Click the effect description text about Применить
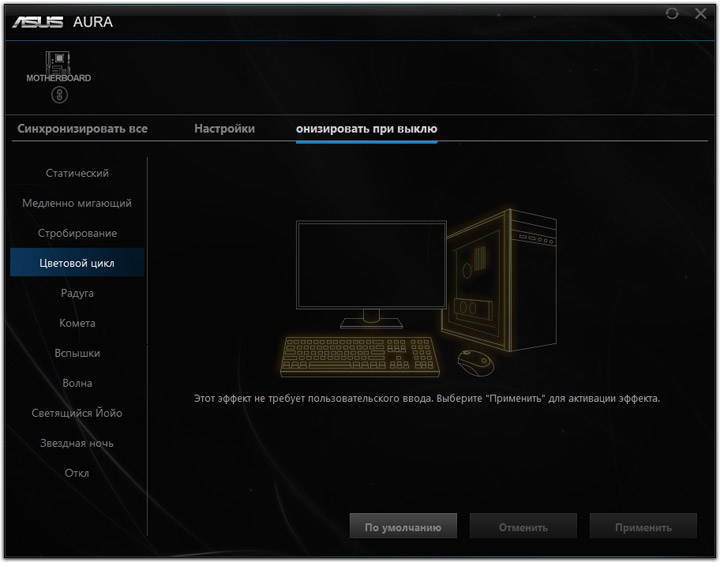 427,399
